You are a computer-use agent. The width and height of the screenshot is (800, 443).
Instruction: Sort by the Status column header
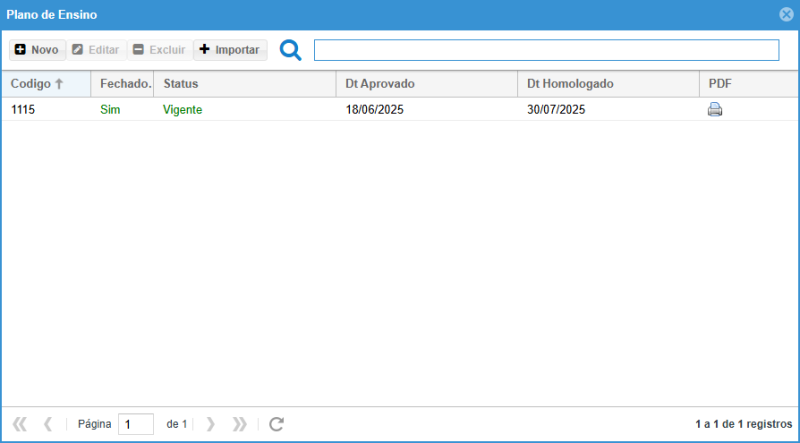[245, 84]
